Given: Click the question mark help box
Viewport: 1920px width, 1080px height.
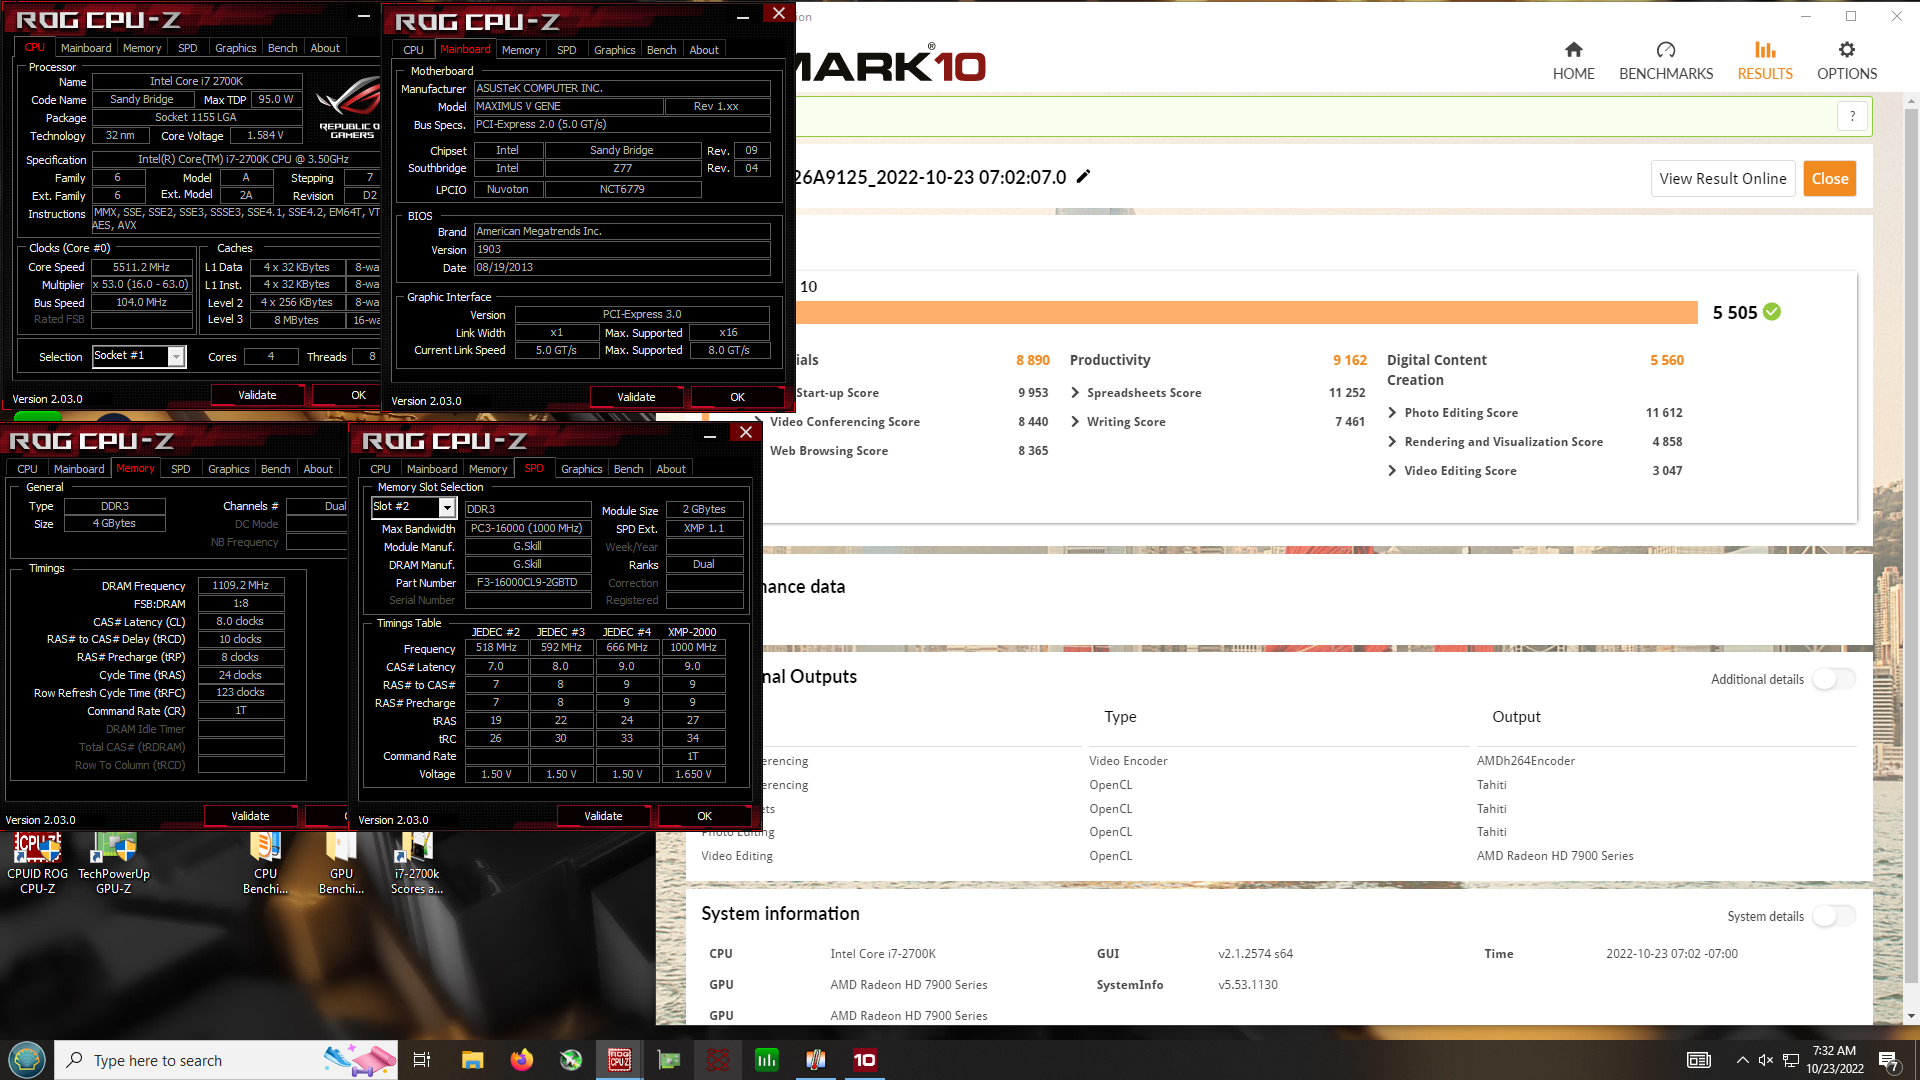Looking at the screenshot, I should (1852, 116).
